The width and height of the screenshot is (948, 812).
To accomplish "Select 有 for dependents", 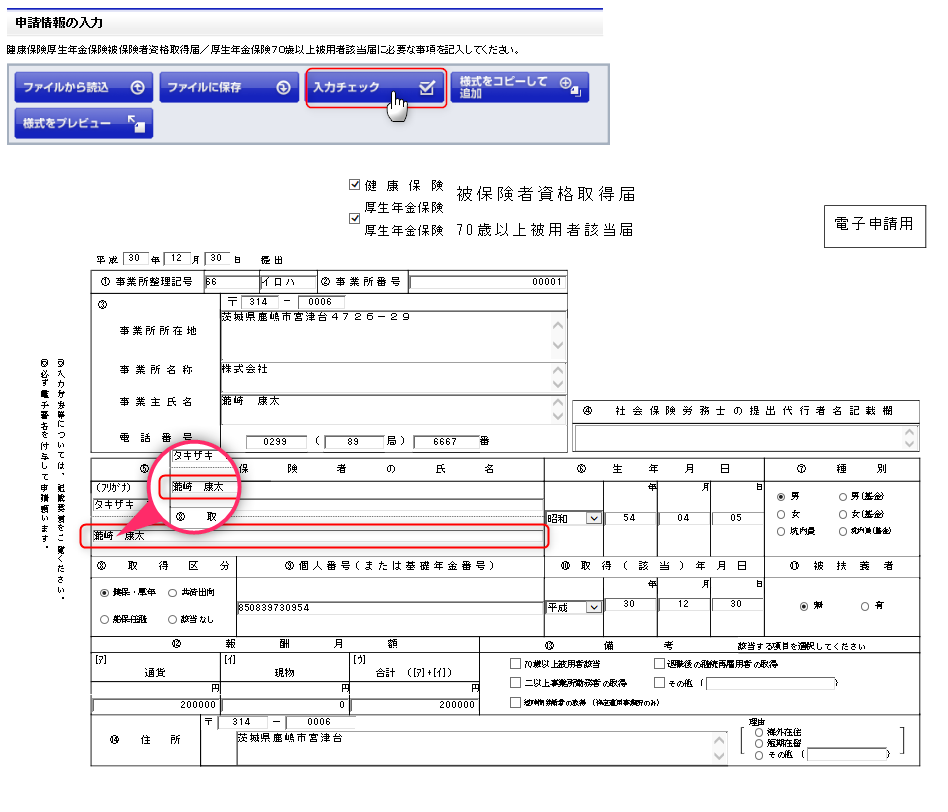I will 865,606.
